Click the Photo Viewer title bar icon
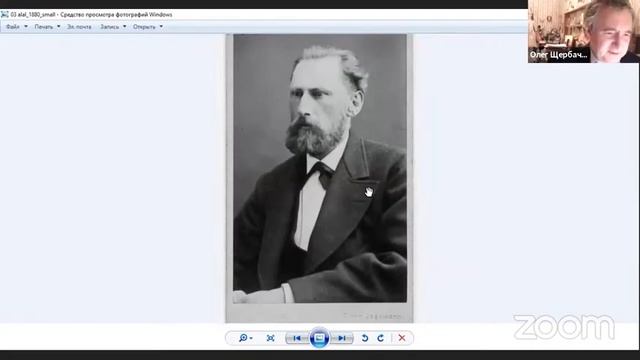This screenshot has width=640, height=360. point(4,14)
